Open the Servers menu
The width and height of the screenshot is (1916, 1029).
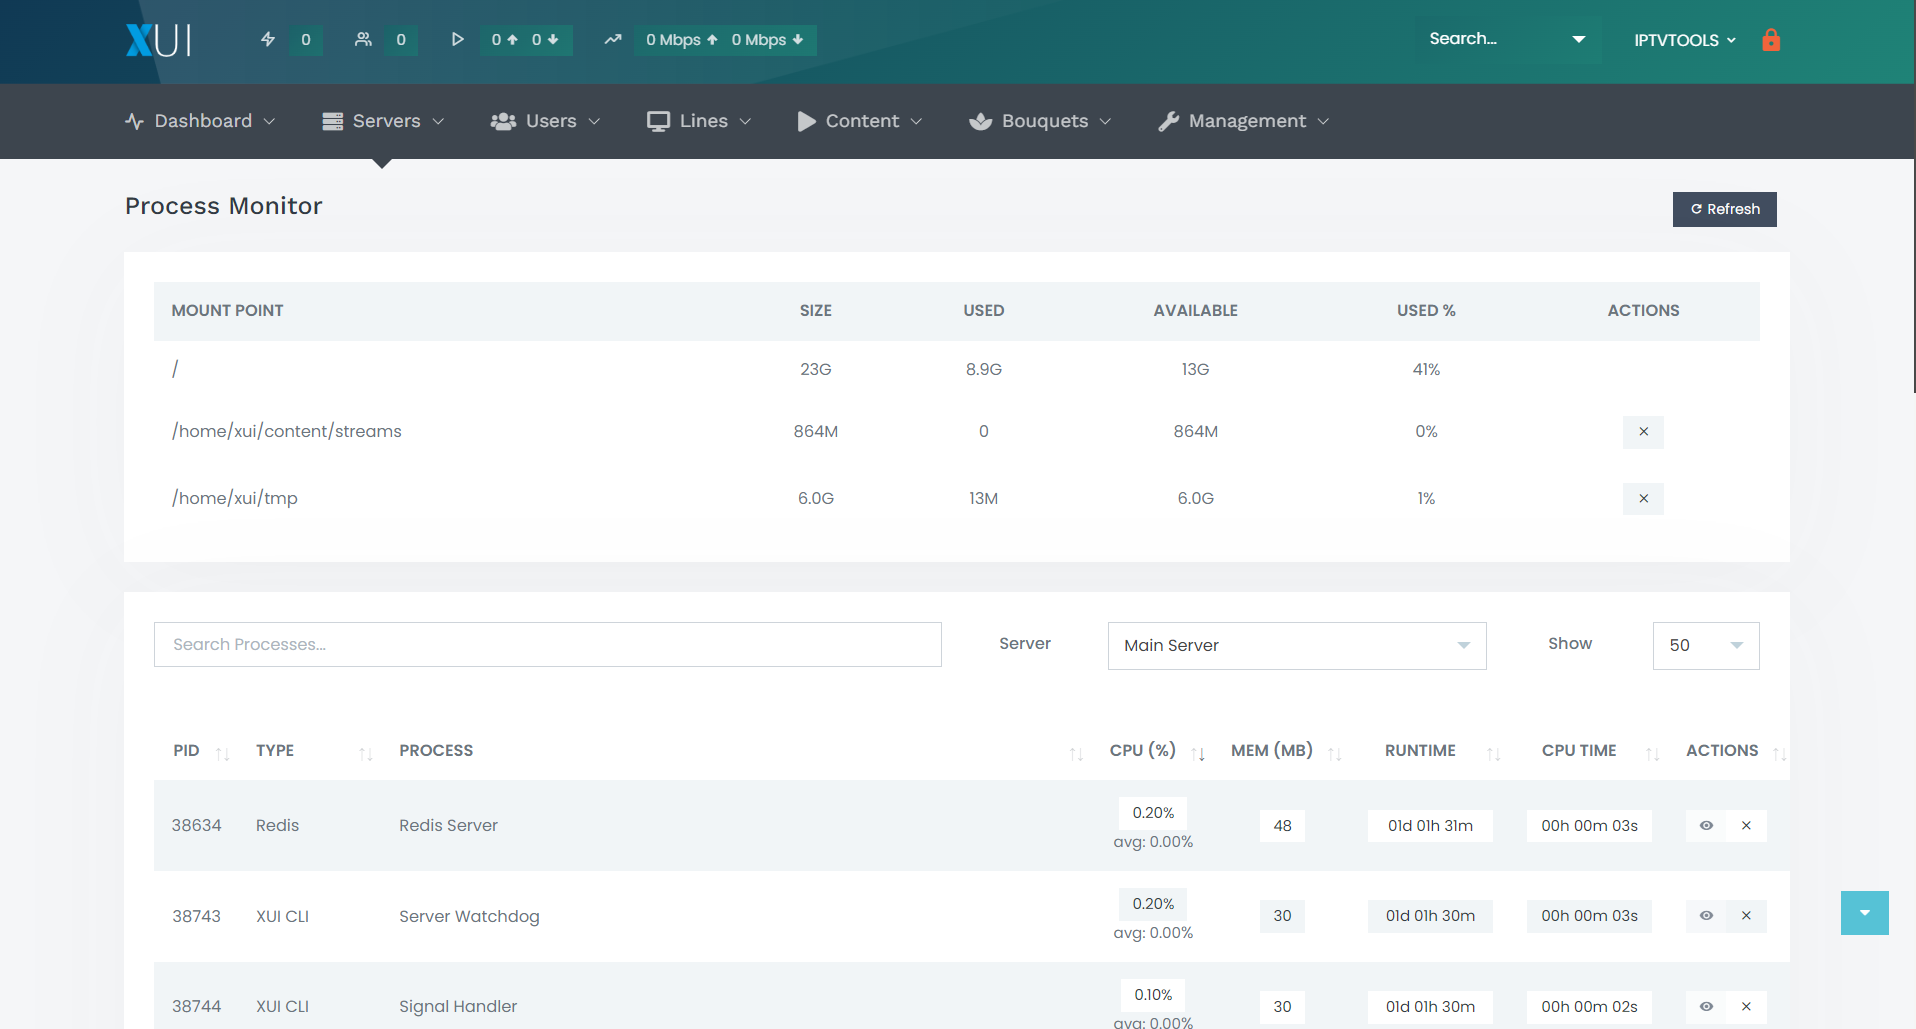pos(383,121)
